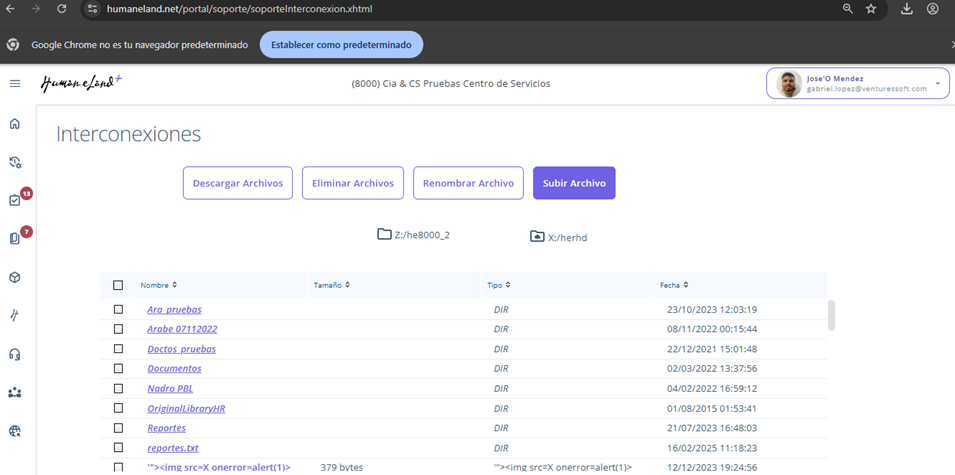Screen dimensions: 955x475
Task: Check the box for Ara_pruebas row
Action: click(118, 310)
